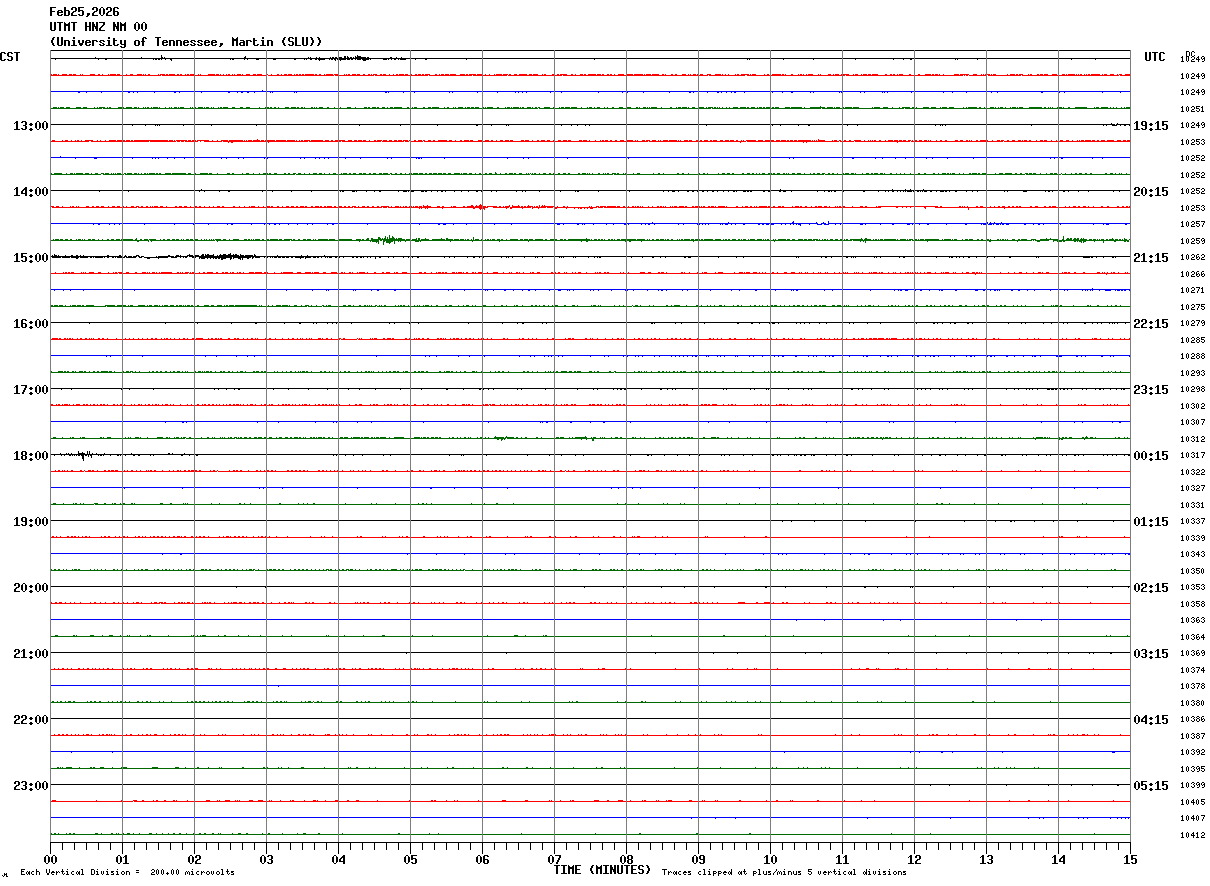Screen dimensions: 1210x886
Task: Click the 22:15 UTC time label
Action: [x=1151, y=324]
